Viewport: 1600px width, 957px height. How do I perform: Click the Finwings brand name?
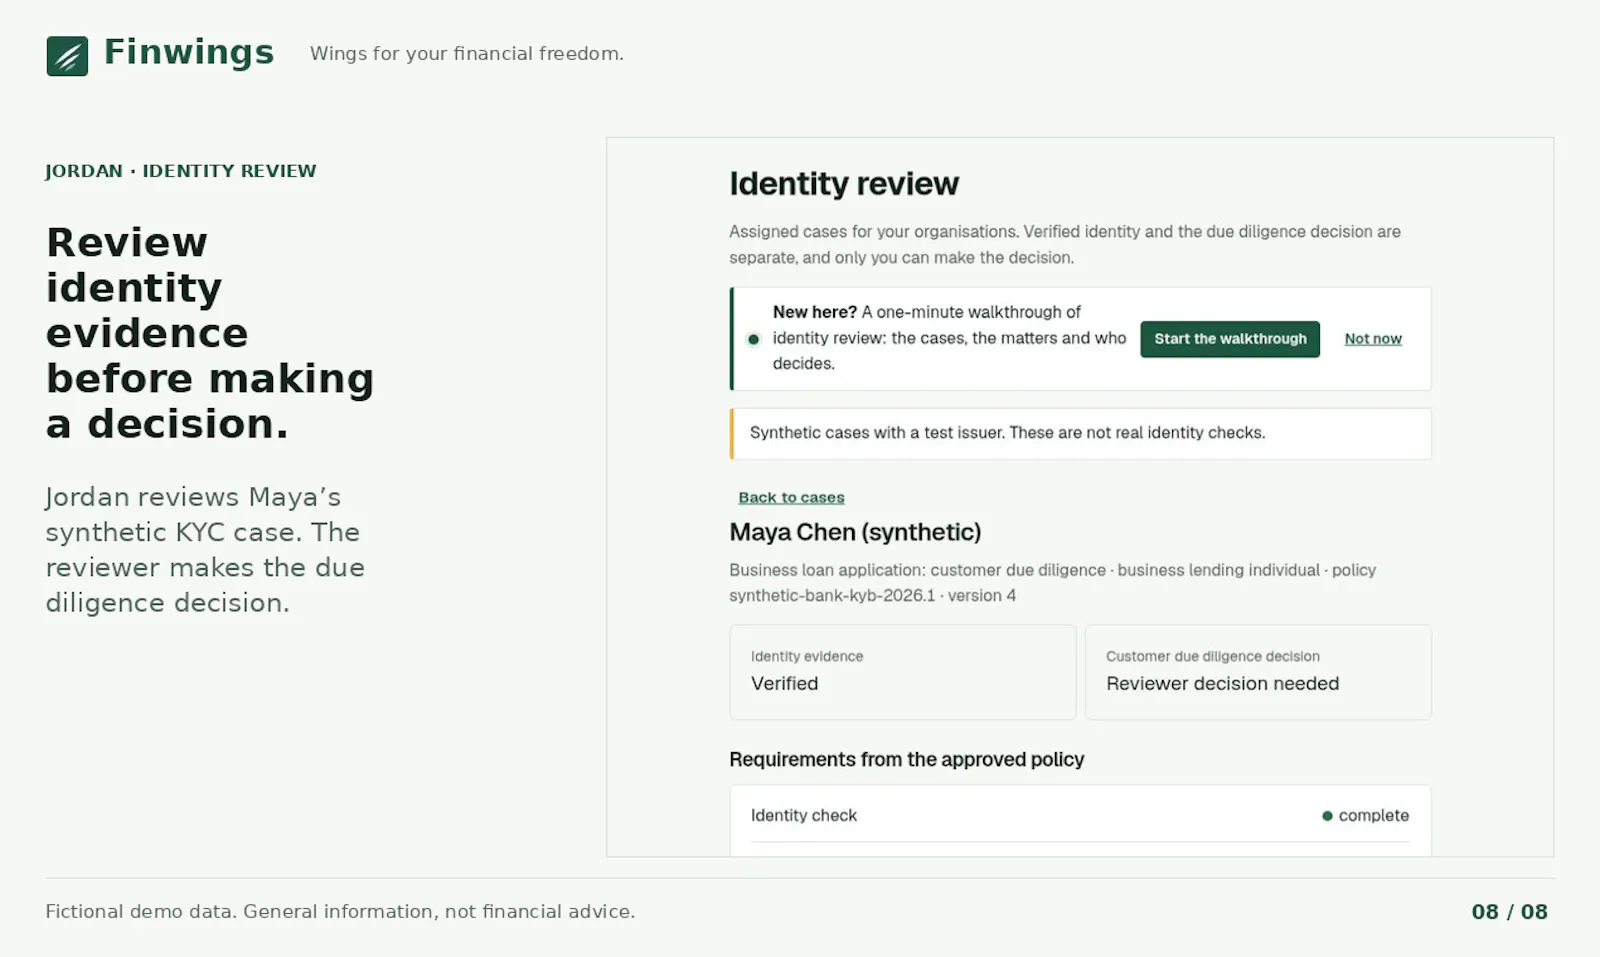189,52
